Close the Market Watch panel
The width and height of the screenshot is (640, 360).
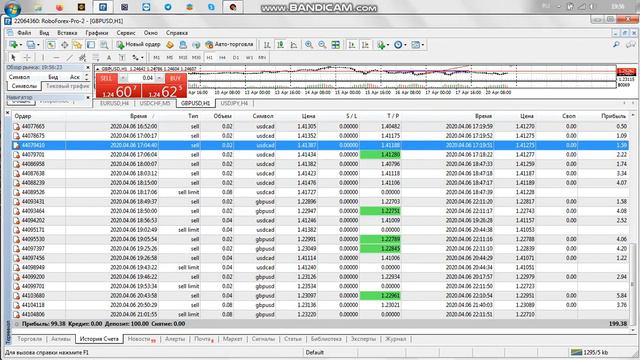point(87,68)
